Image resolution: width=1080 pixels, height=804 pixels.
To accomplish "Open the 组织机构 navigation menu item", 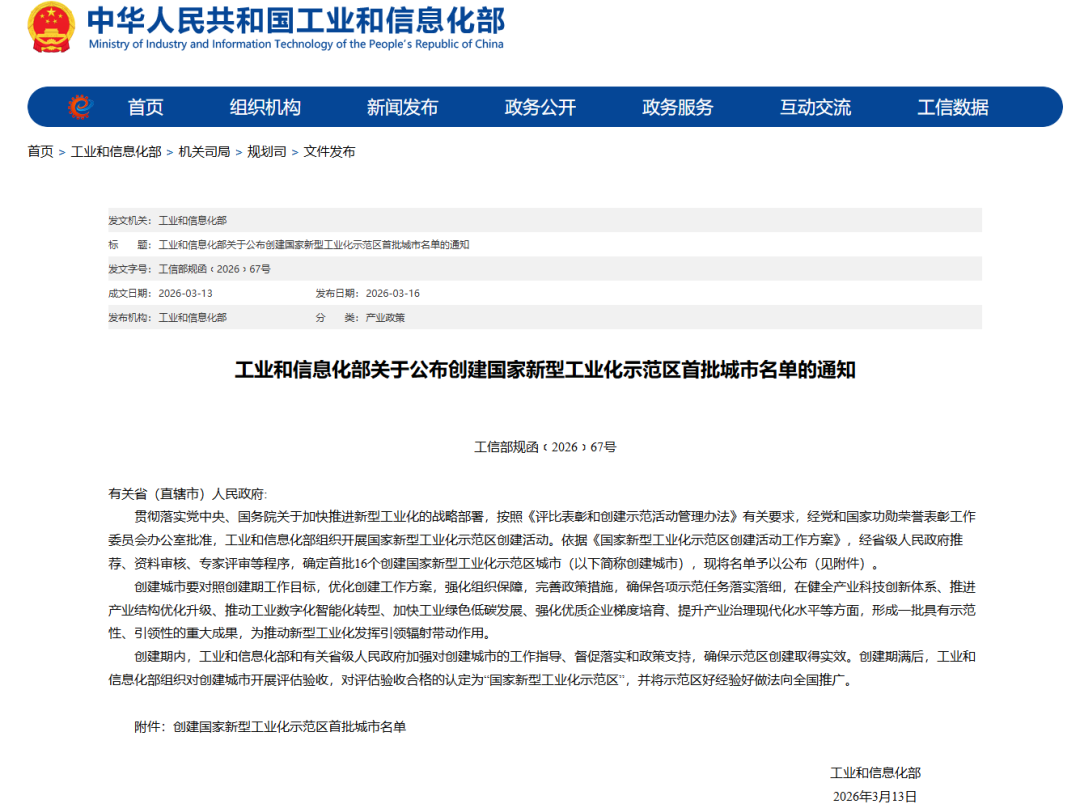I will tap(265, 107).
